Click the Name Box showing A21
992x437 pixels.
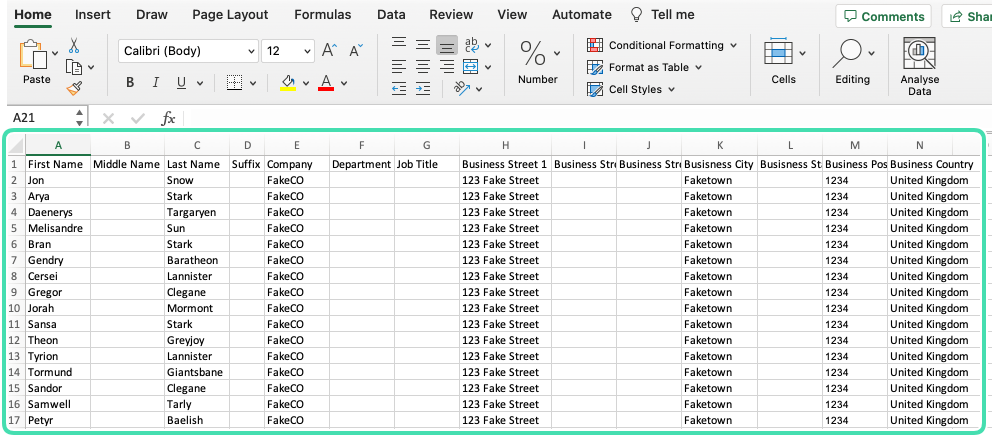41,118
